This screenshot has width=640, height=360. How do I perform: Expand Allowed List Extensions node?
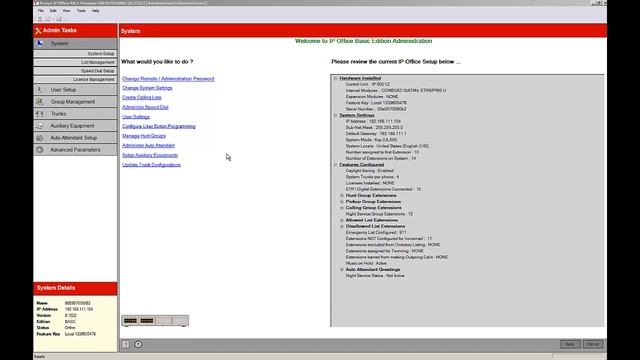point(342,220)
